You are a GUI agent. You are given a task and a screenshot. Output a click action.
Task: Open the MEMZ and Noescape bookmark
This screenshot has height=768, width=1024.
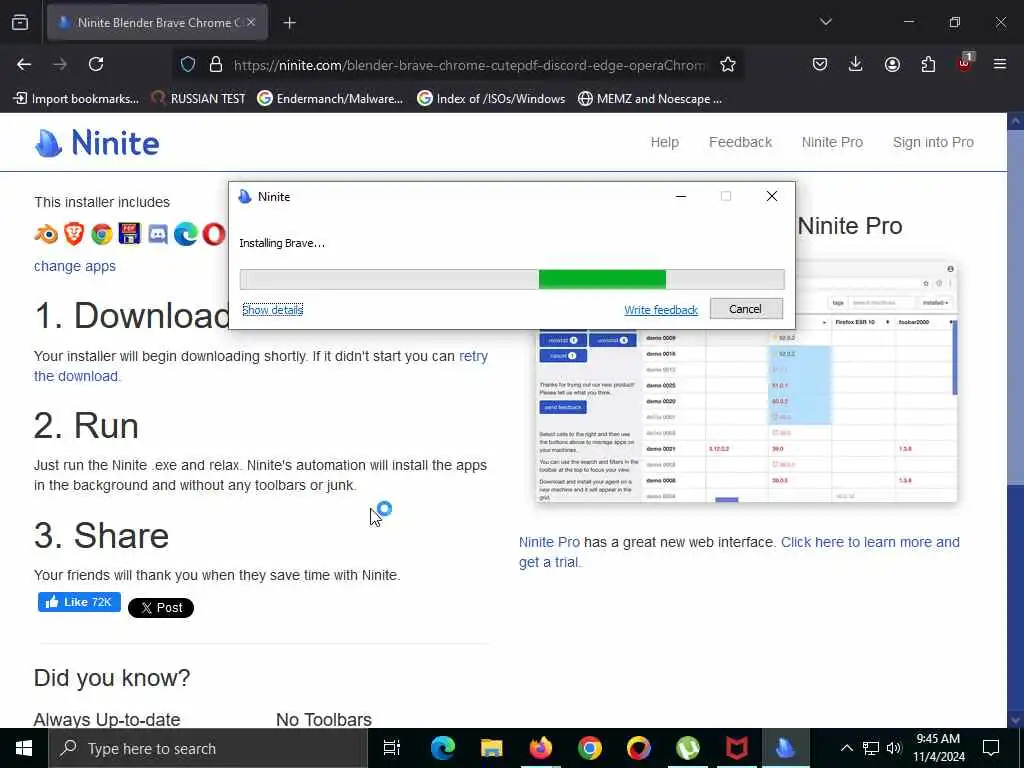(x=650, y=99)
